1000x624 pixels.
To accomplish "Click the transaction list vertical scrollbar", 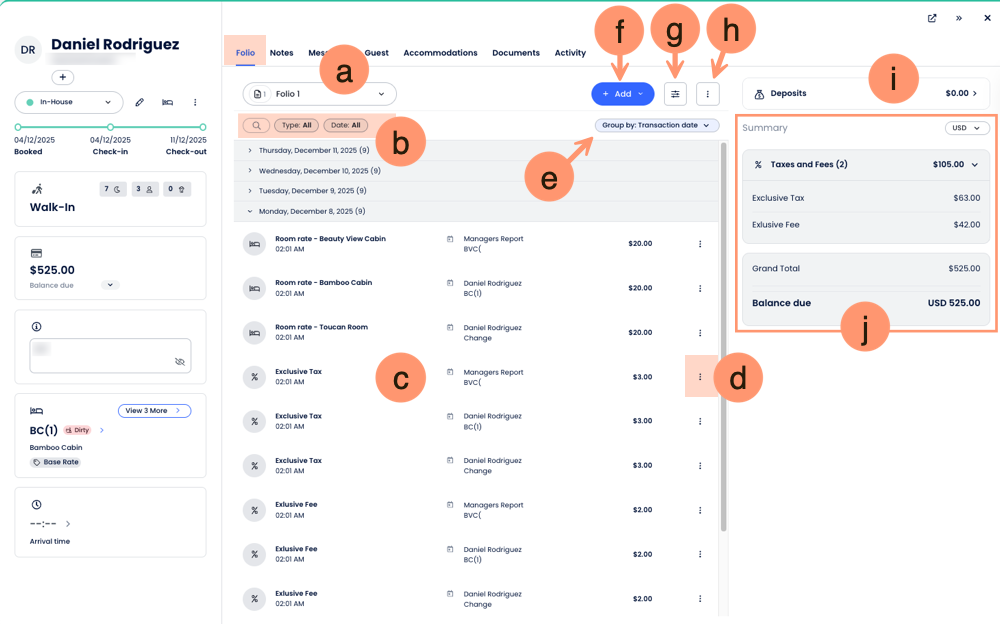I will pyautogui.click(x=724, y=330).
